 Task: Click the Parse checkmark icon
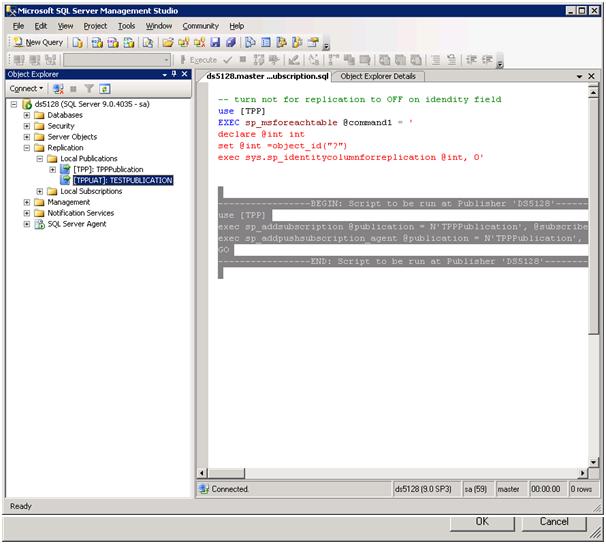(x=228, y=60)
